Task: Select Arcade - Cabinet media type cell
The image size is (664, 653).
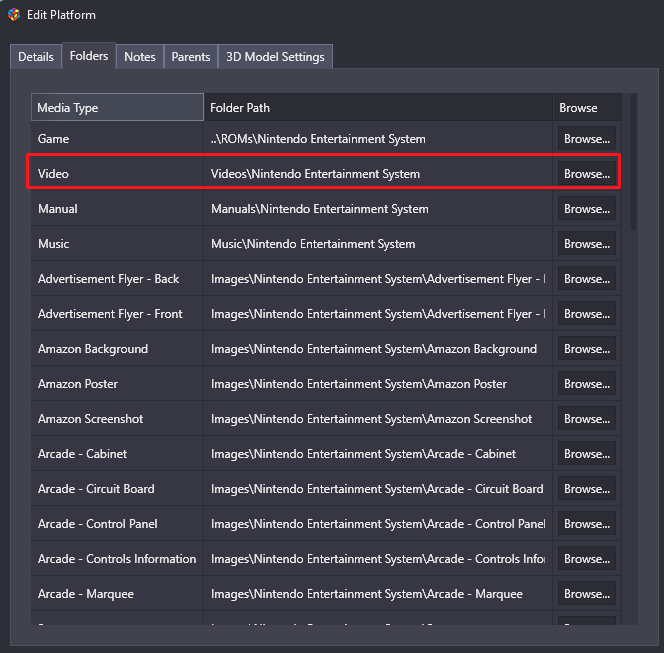Action: (x=117, y=454)
